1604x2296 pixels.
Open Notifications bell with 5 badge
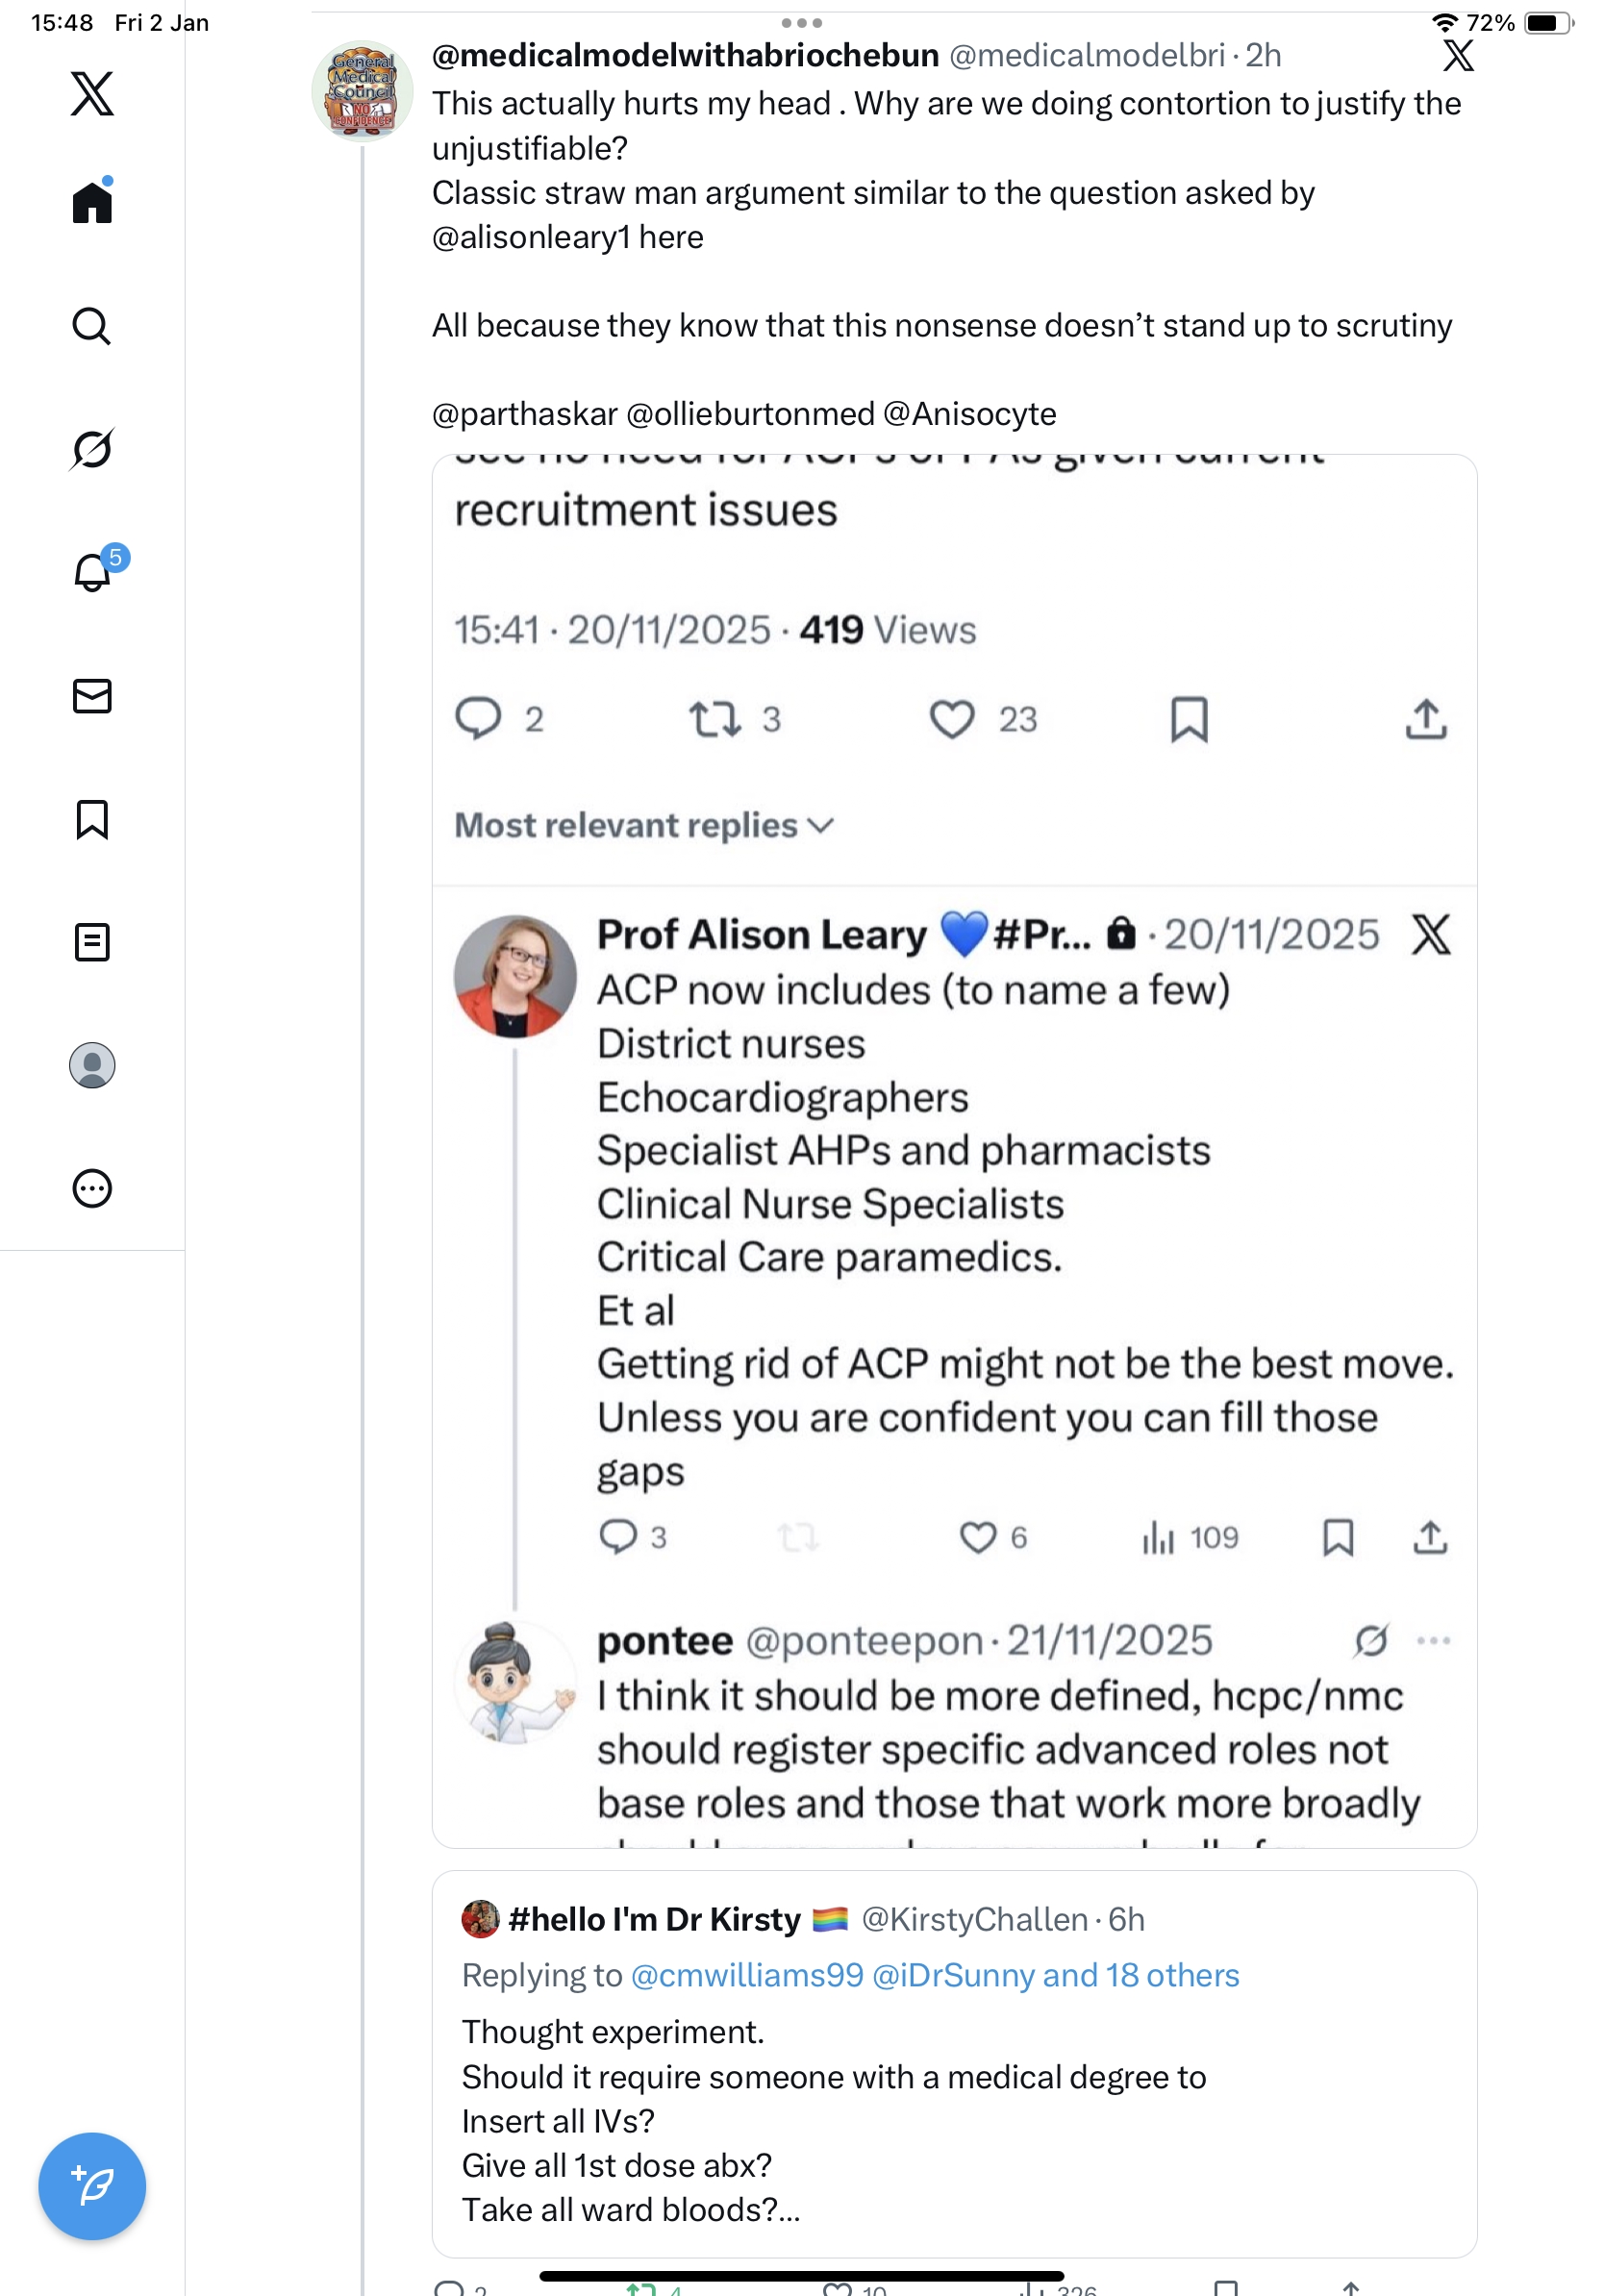(92, 572)
